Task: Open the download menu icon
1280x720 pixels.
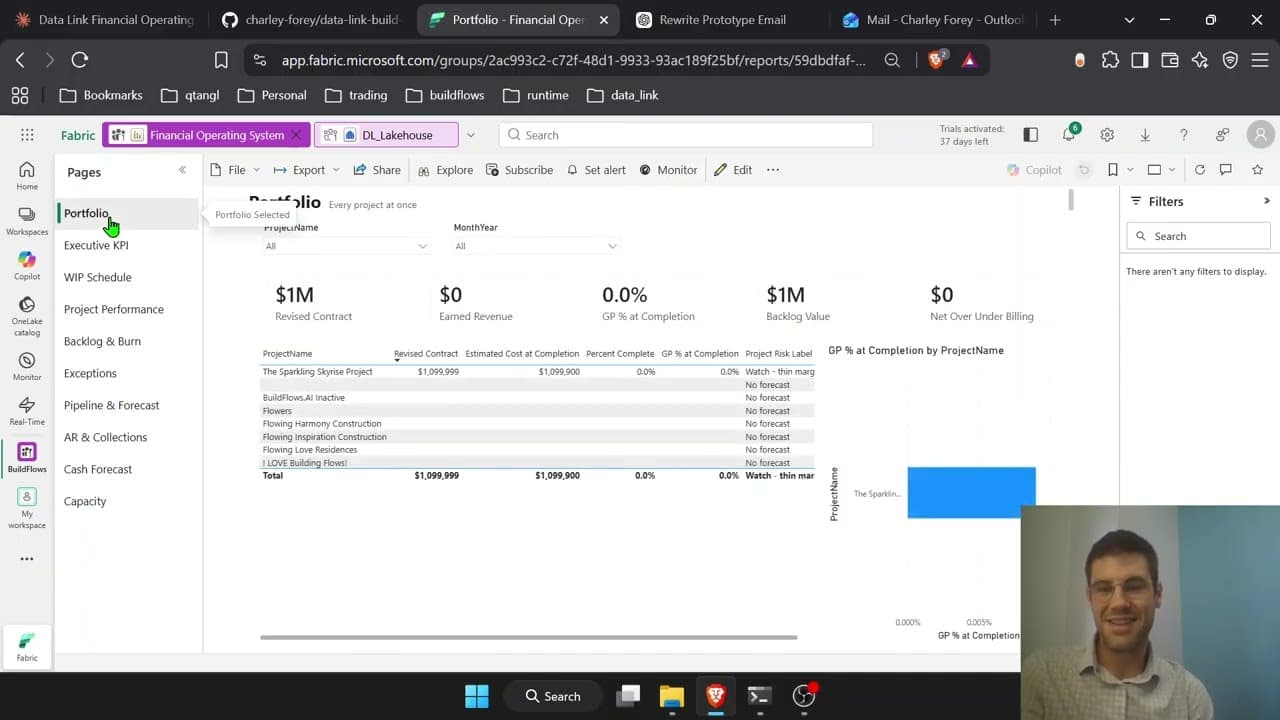Action: (1145, 135)
